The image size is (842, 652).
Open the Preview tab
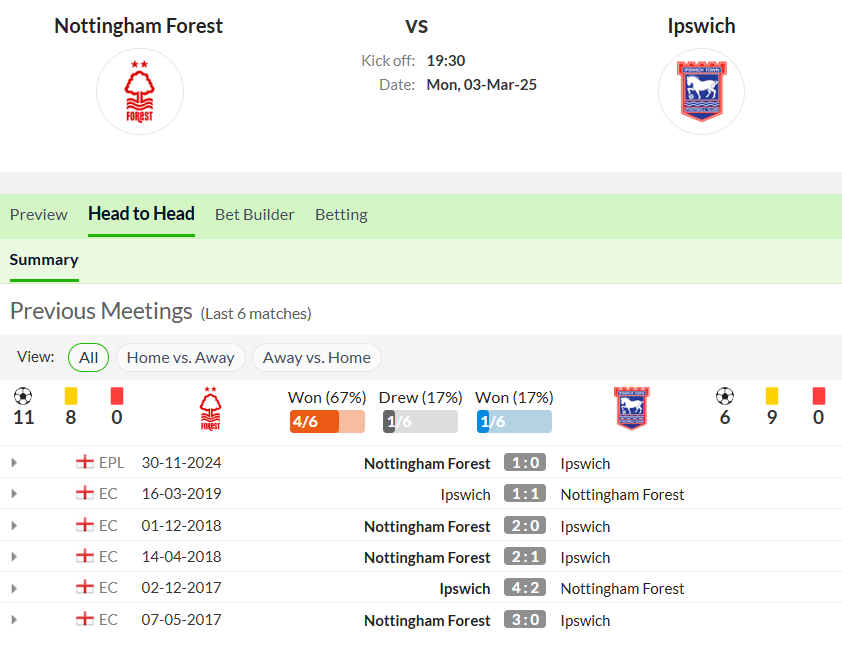[39, 215]
